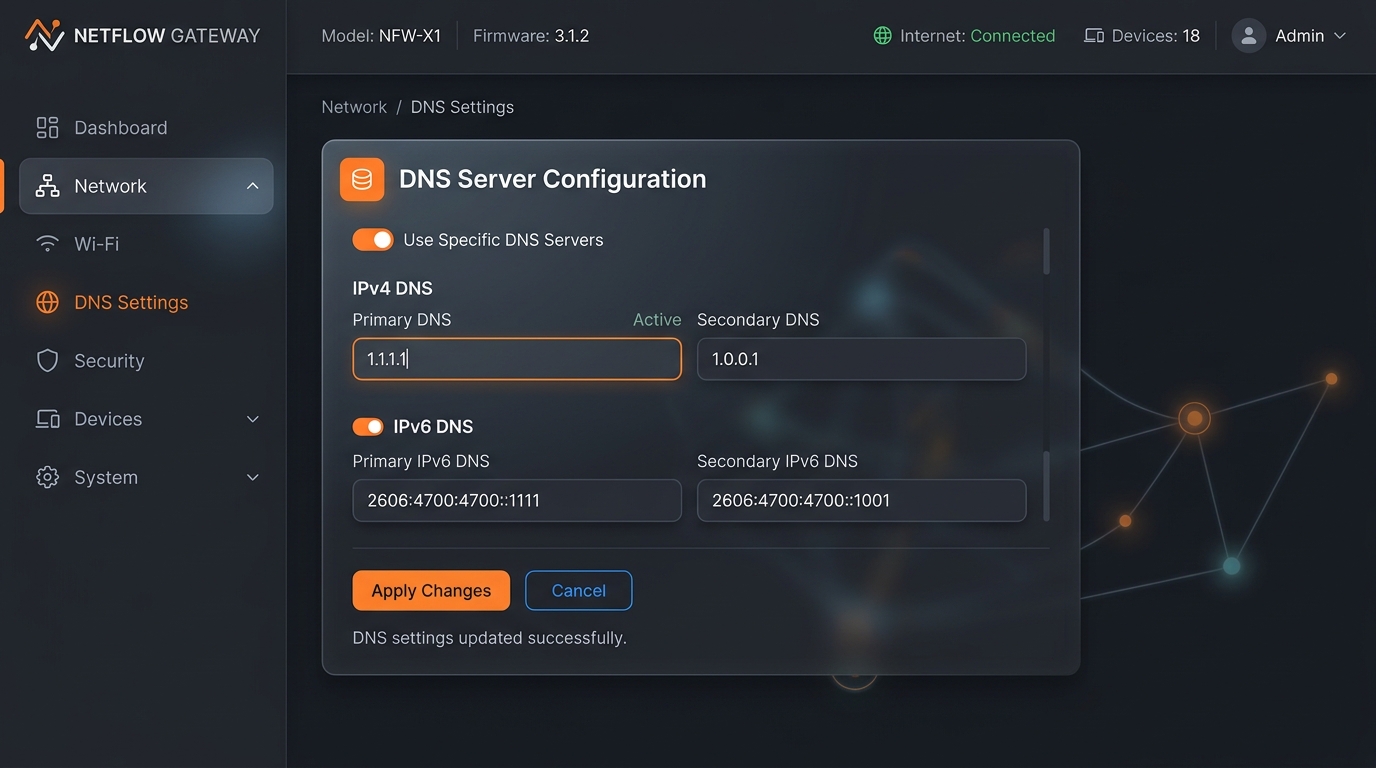Click the Dashboard grid icon
Screen dimensions: 1376x768
pyautogui.click(x=47, y=128)
